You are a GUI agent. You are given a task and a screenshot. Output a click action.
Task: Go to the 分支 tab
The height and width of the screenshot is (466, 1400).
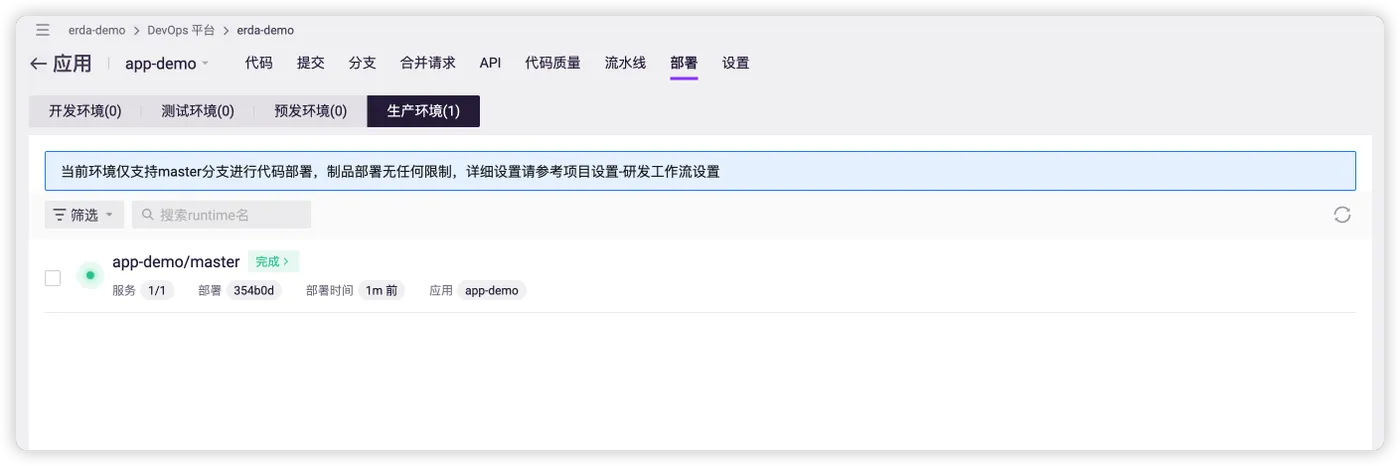point(363,63)
